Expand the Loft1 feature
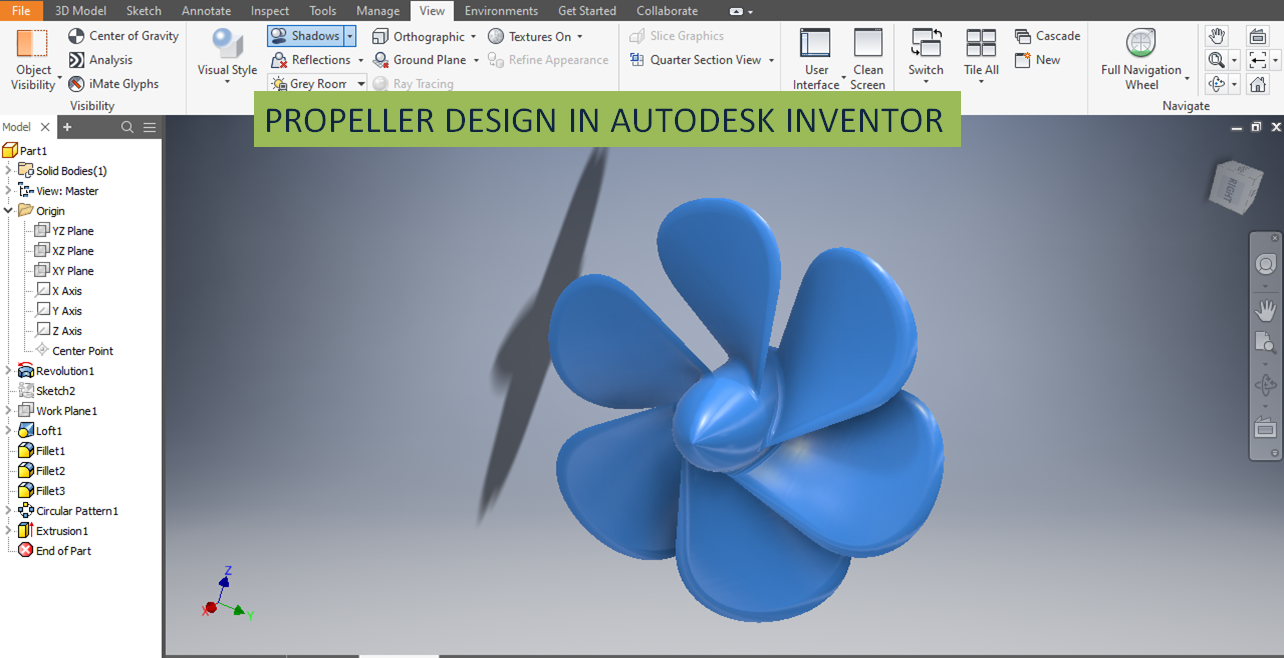The height and width of the screenshot is (658, 1284). (x=8, y=430)
